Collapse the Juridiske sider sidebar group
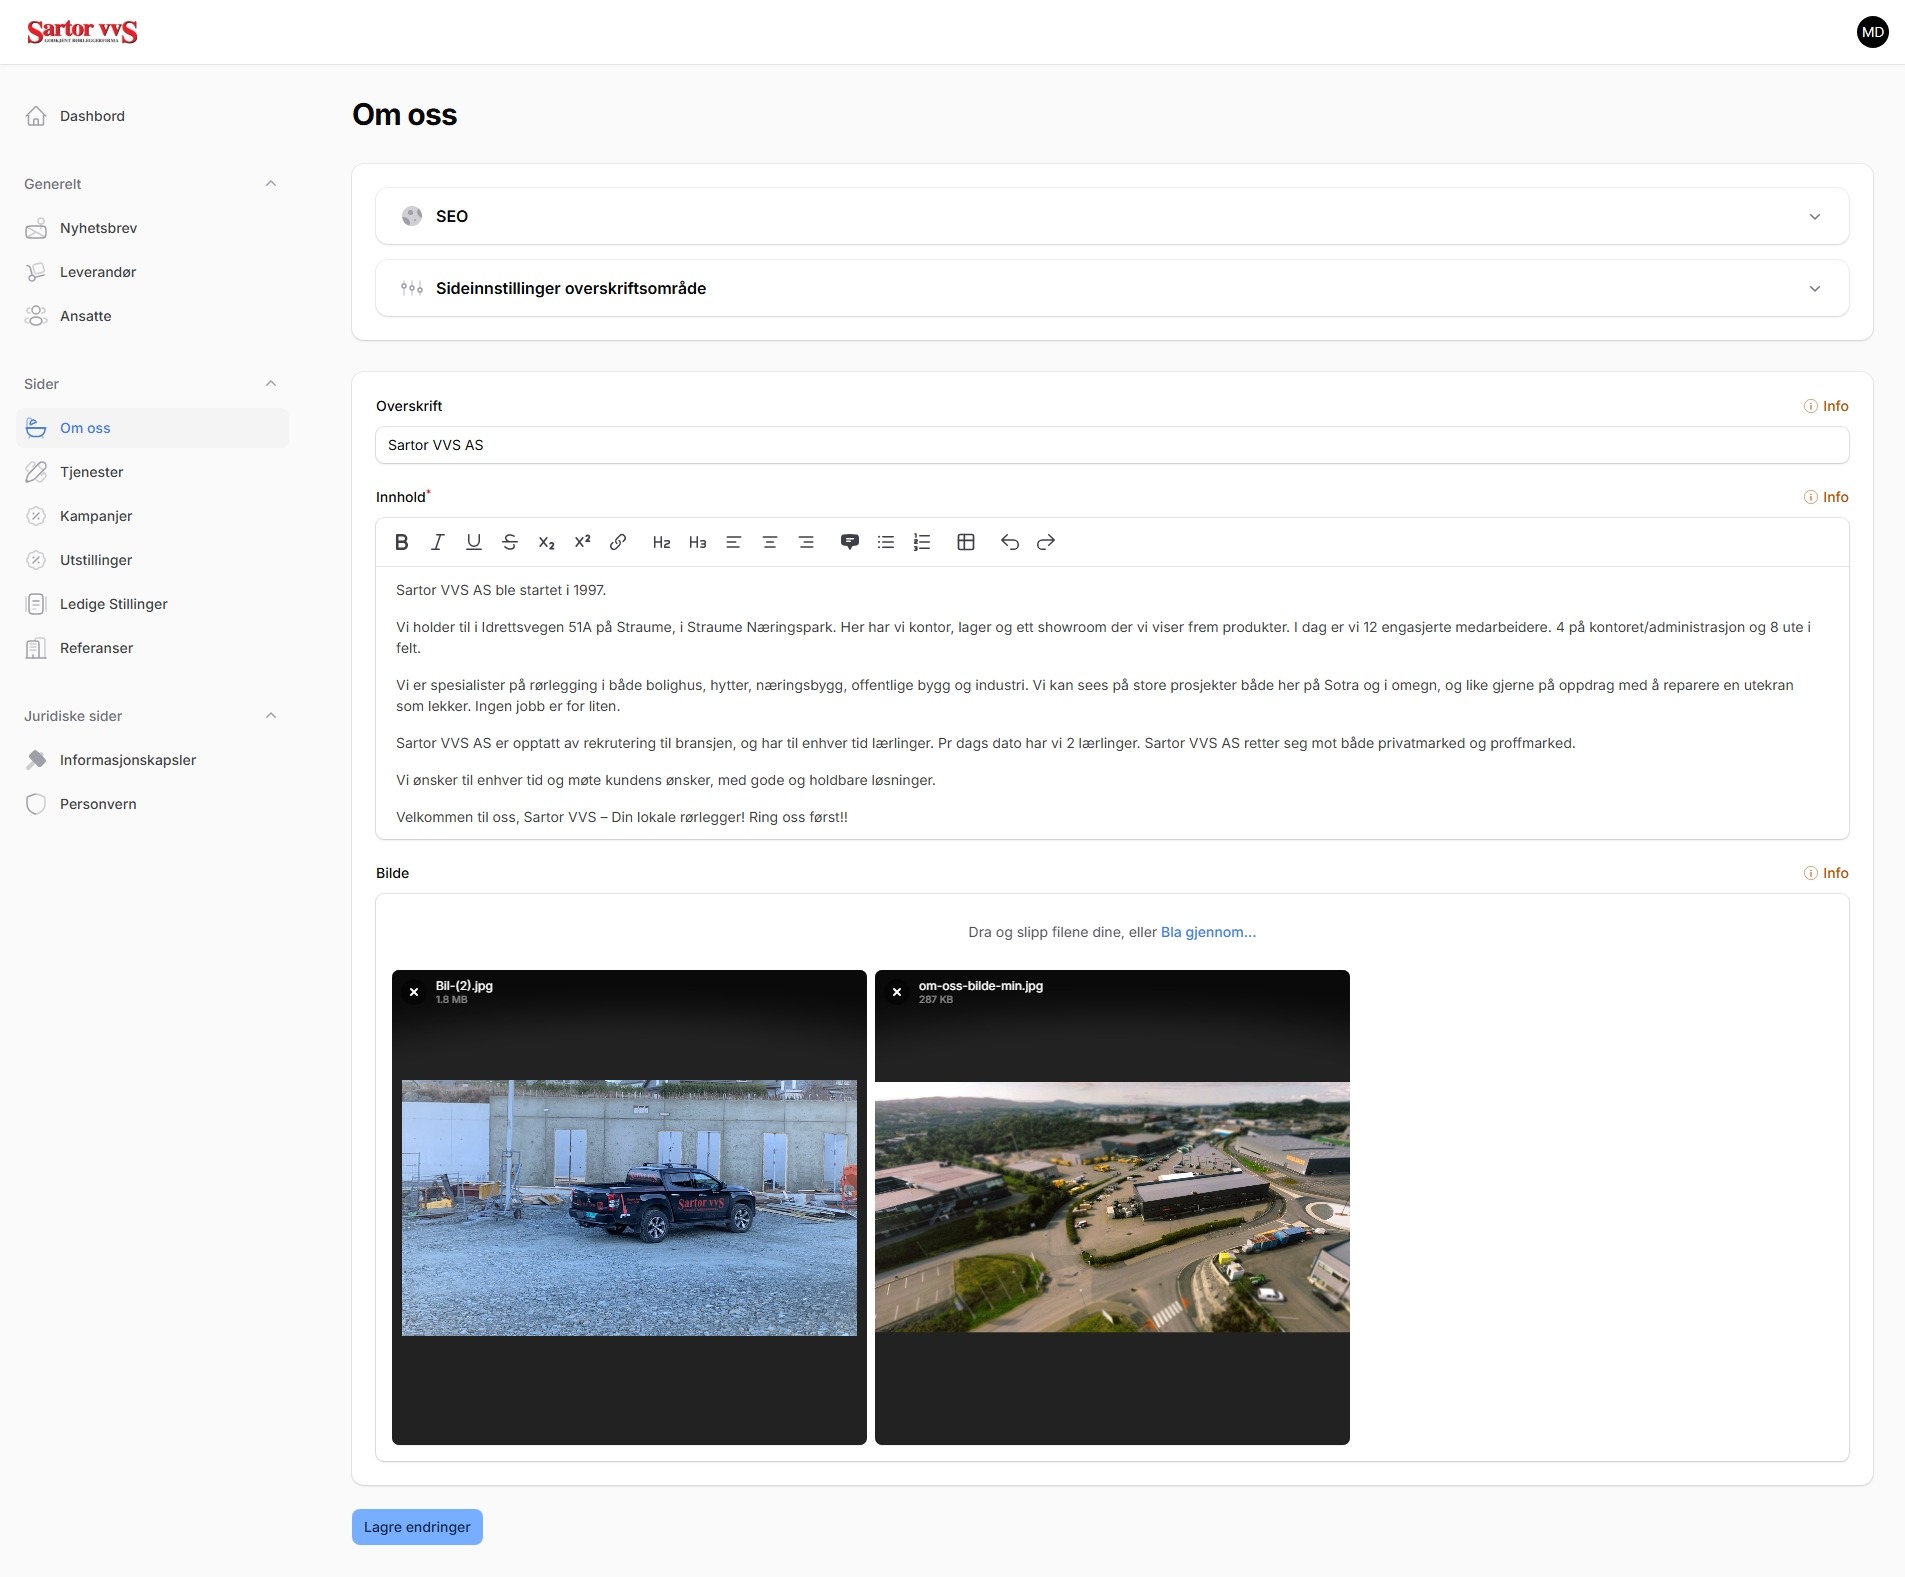This screenshot has width=1905, height=1577. pos(270,716)
